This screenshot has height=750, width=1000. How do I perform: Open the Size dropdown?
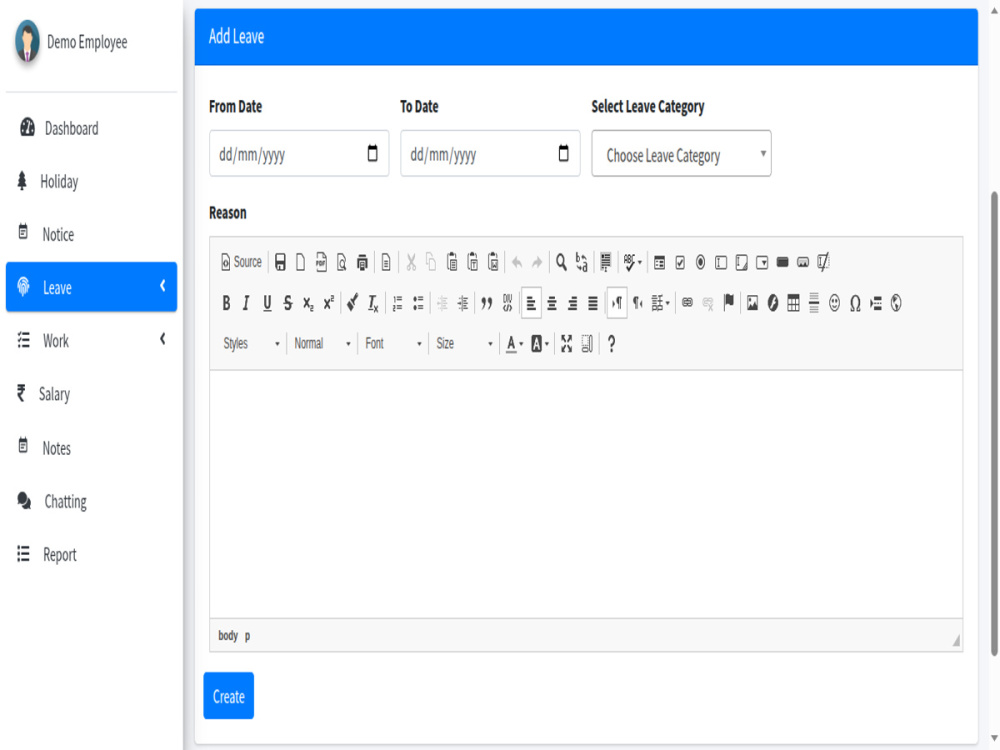pos(464,344)
